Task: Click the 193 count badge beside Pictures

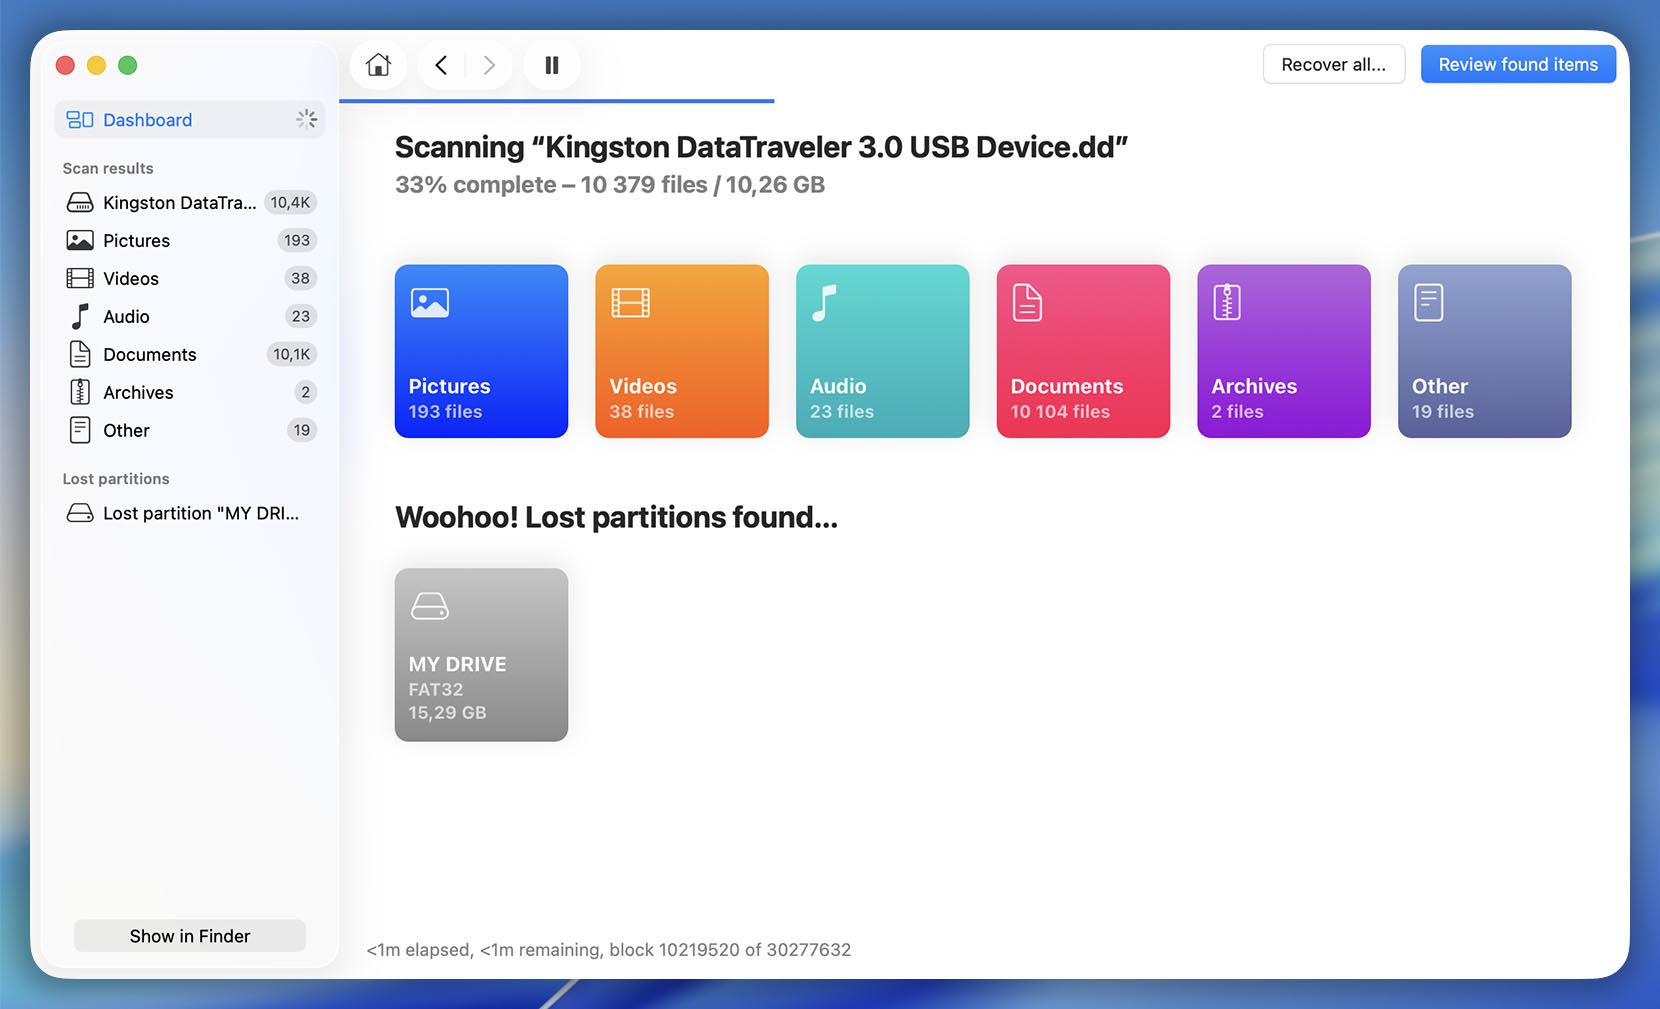Action: [x=297, y=241]
